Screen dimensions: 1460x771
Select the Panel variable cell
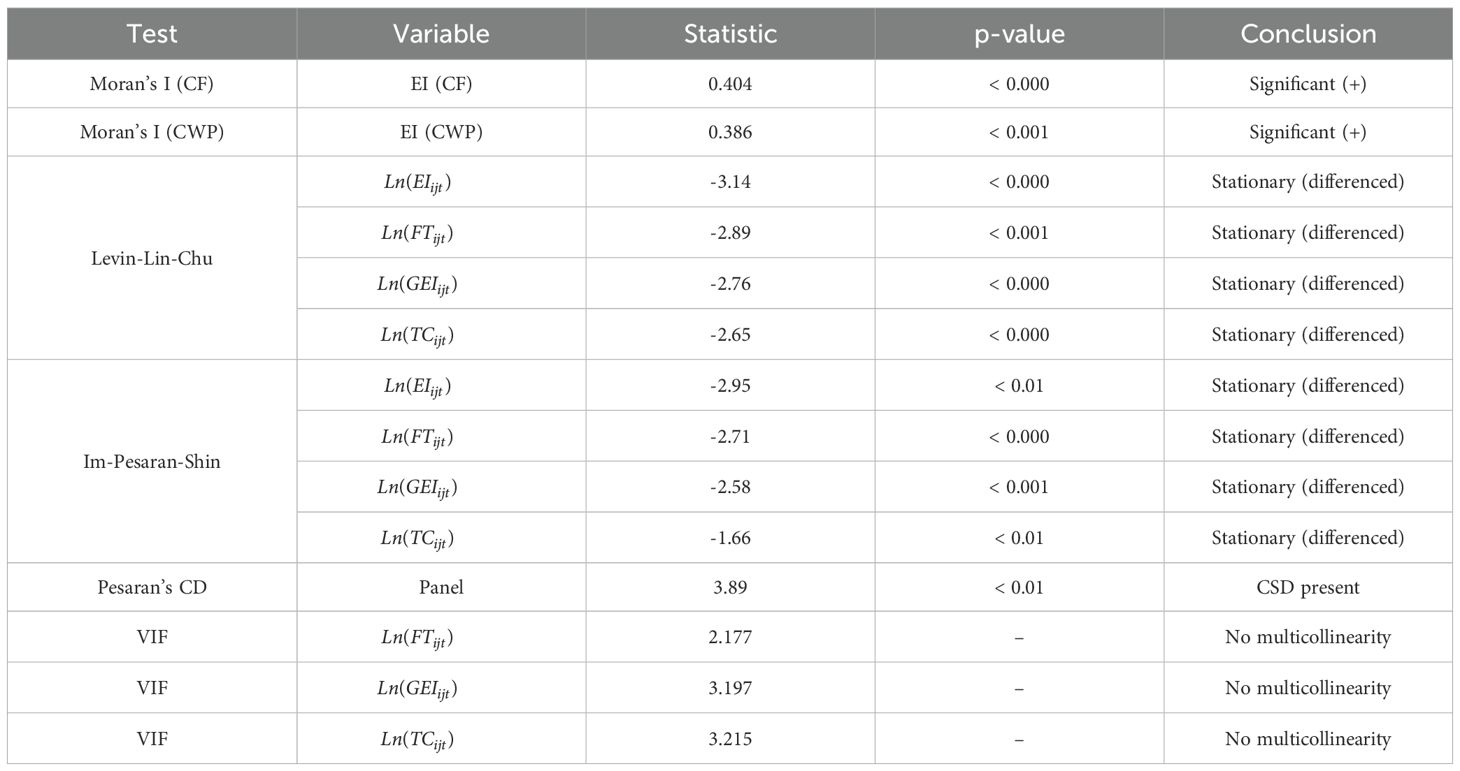point(441,588)
